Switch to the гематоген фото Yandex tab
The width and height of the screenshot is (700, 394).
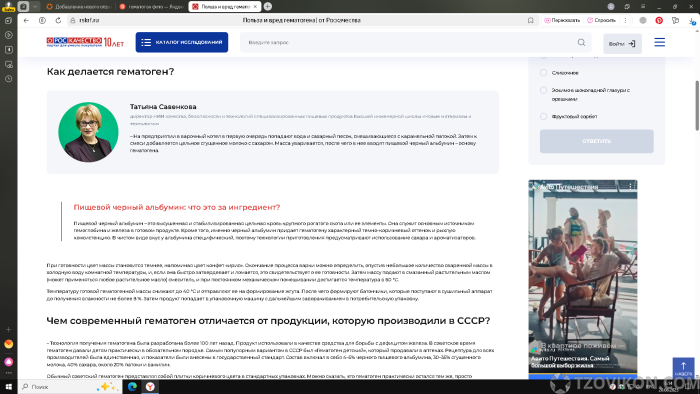coord(152,6)
